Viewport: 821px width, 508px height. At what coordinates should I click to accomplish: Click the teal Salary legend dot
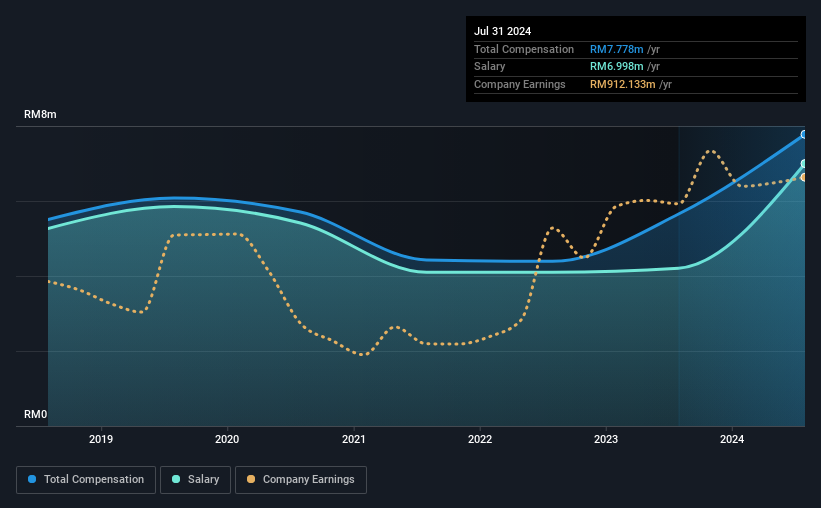click(x=176, y=479)
